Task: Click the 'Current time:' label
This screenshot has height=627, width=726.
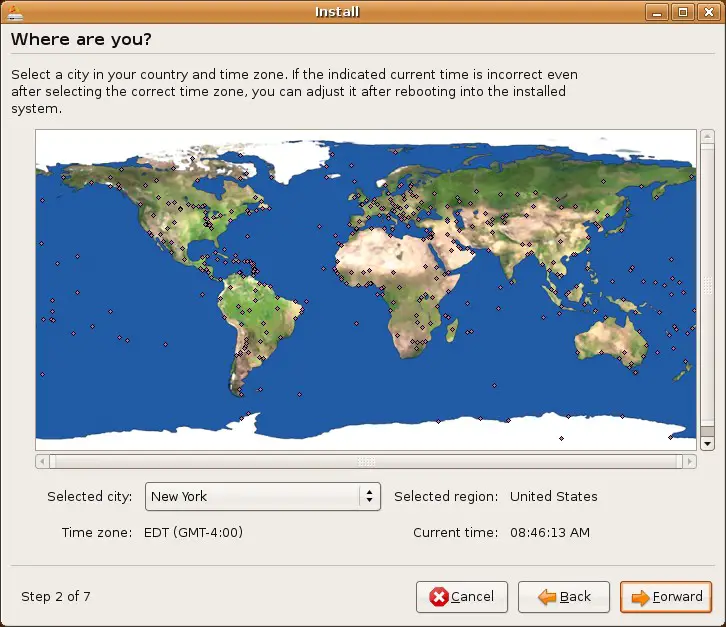Action: tap(456, 533)
